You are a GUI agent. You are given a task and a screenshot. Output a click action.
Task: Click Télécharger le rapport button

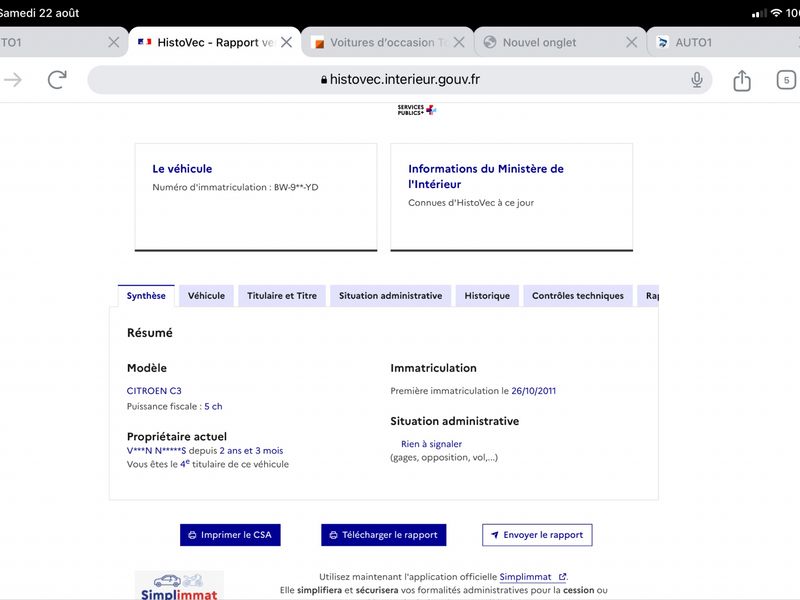384,535
